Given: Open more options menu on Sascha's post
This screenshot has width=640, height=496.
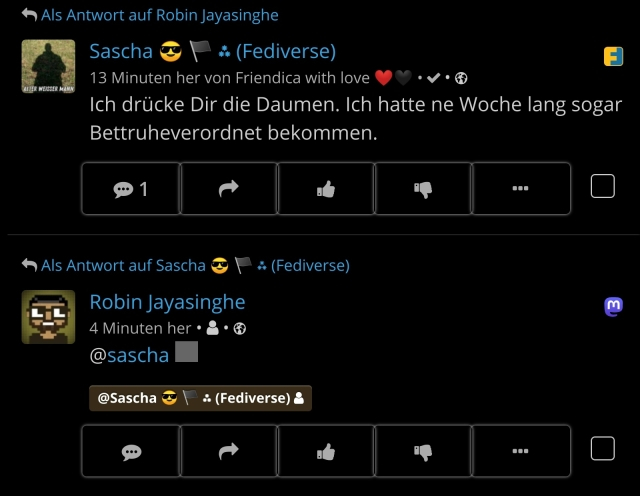Looking at the screenshot, I should click(521, 189).
